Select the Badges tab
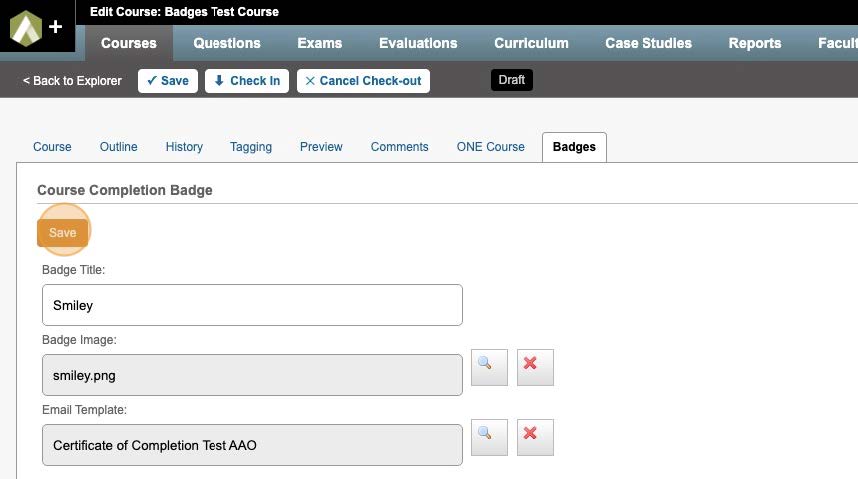 pyautogui.click(x=574, y=147)
